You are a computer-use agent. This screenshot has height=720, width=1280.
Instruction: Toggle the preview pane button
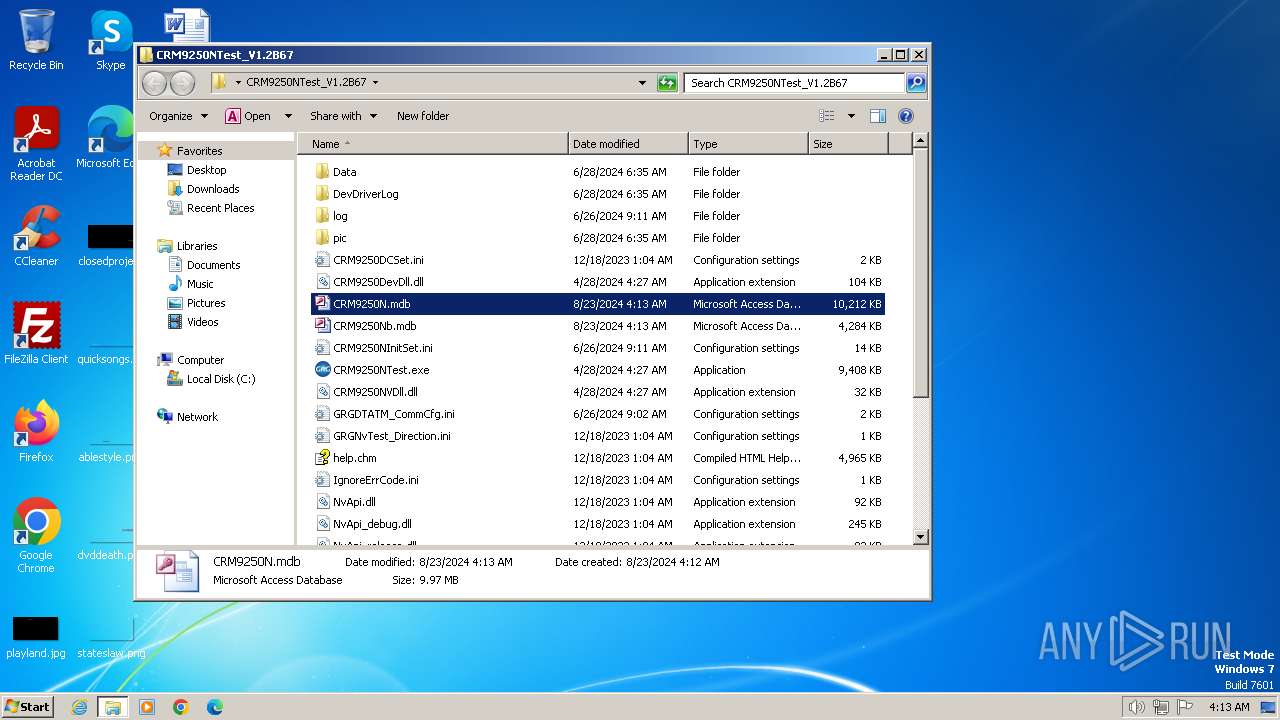[877, 116]
